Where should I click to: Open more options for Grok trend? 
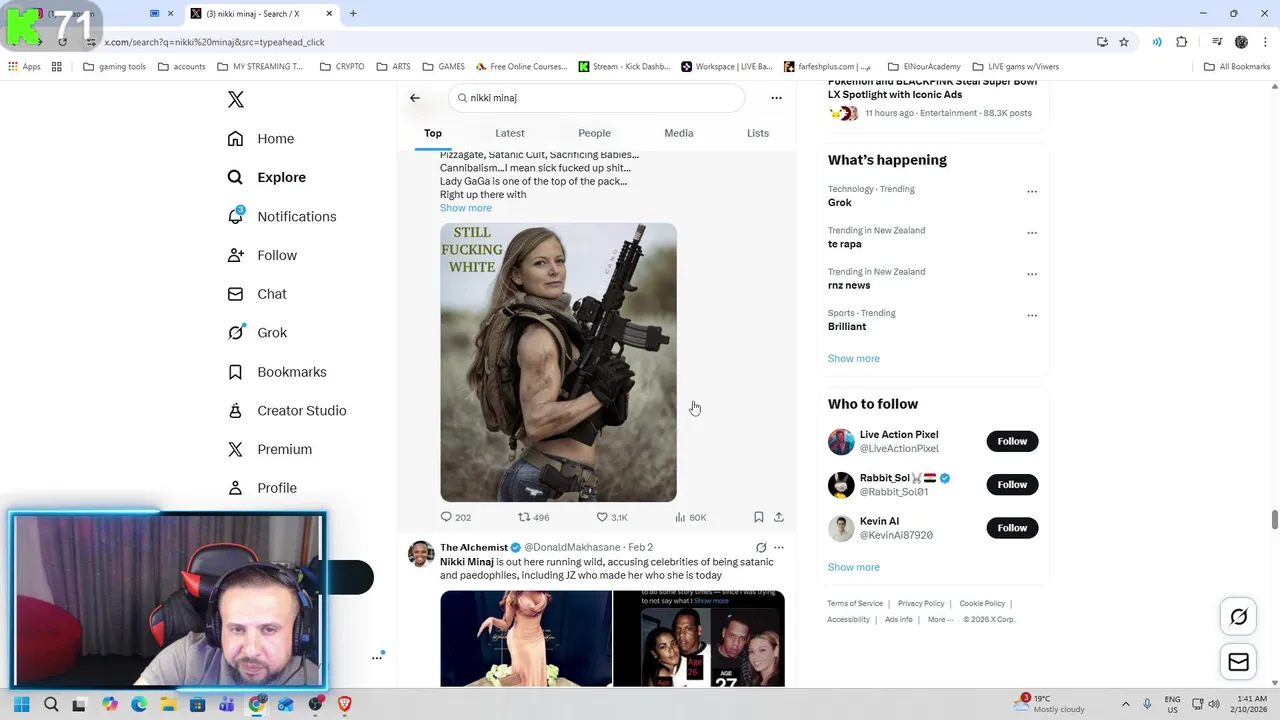(x=1032, y=192)
